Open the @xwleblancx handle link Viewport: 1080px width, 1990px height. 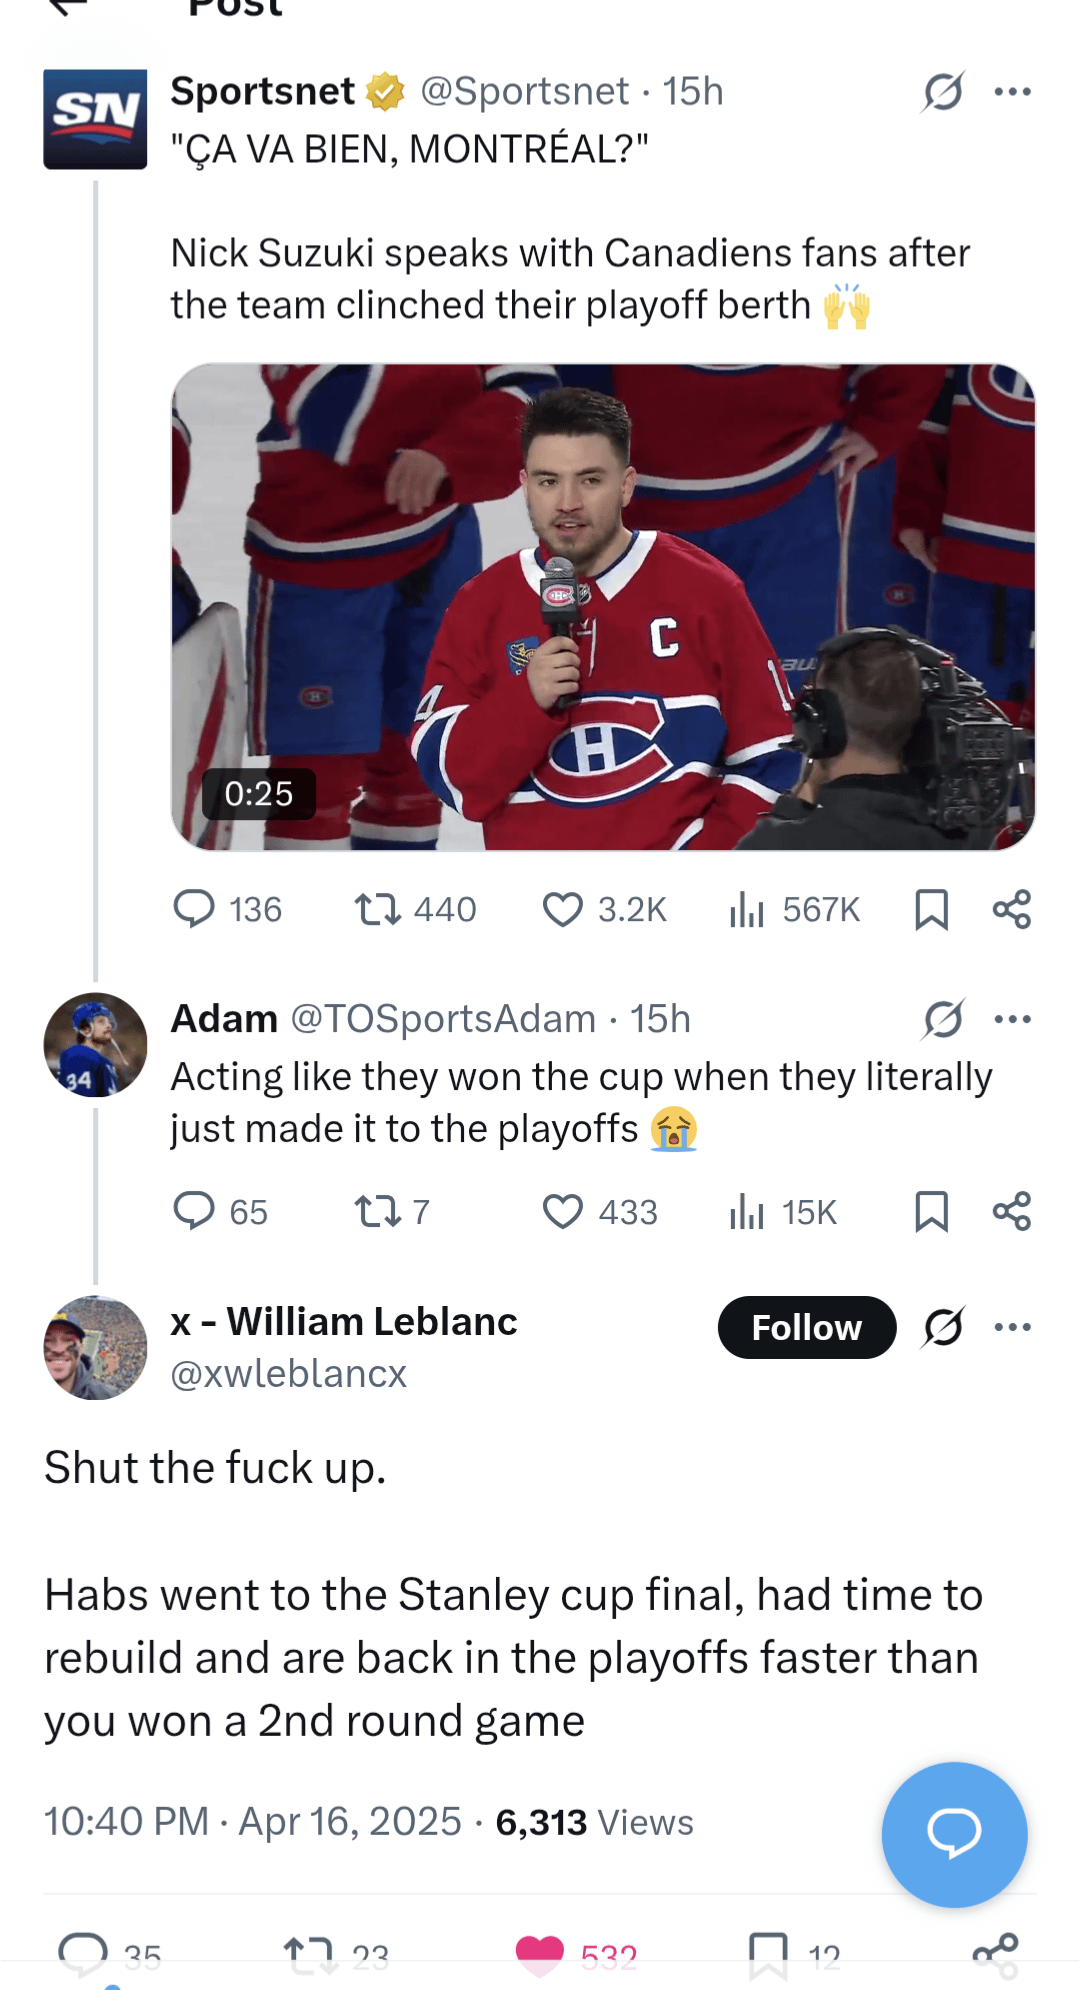tap(289, 1374)
